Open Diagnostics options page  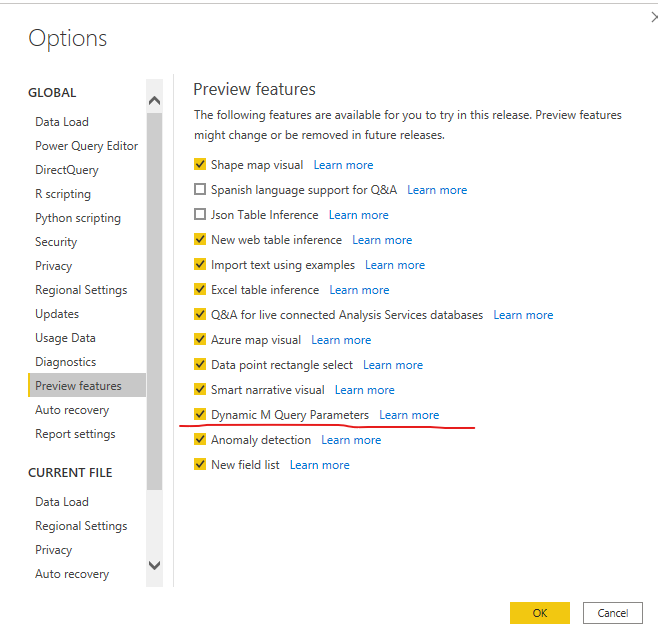click(x=66, y=361)
